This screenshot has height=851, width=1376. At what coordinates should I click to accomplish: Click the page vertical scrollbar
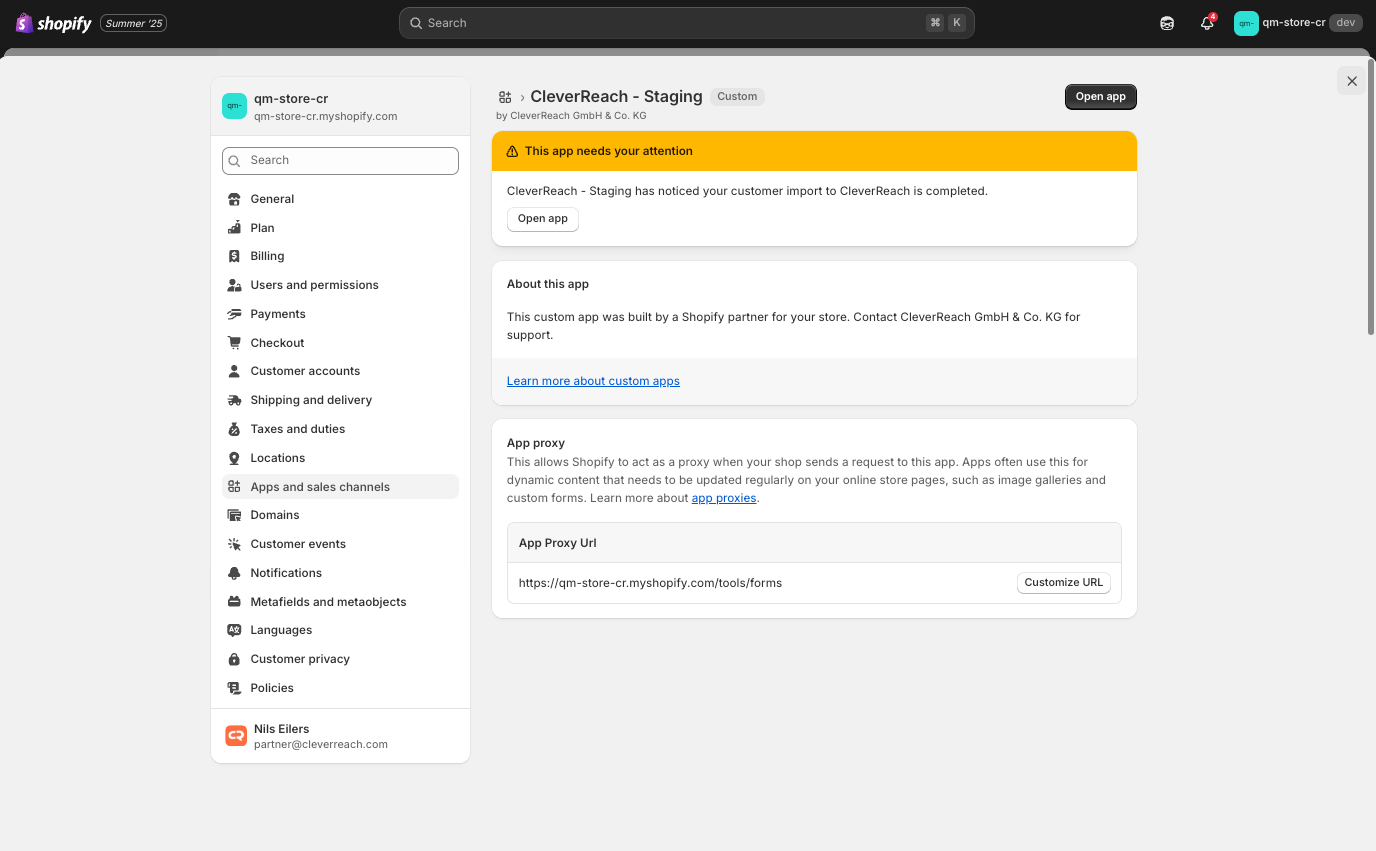coord(1371,195)
